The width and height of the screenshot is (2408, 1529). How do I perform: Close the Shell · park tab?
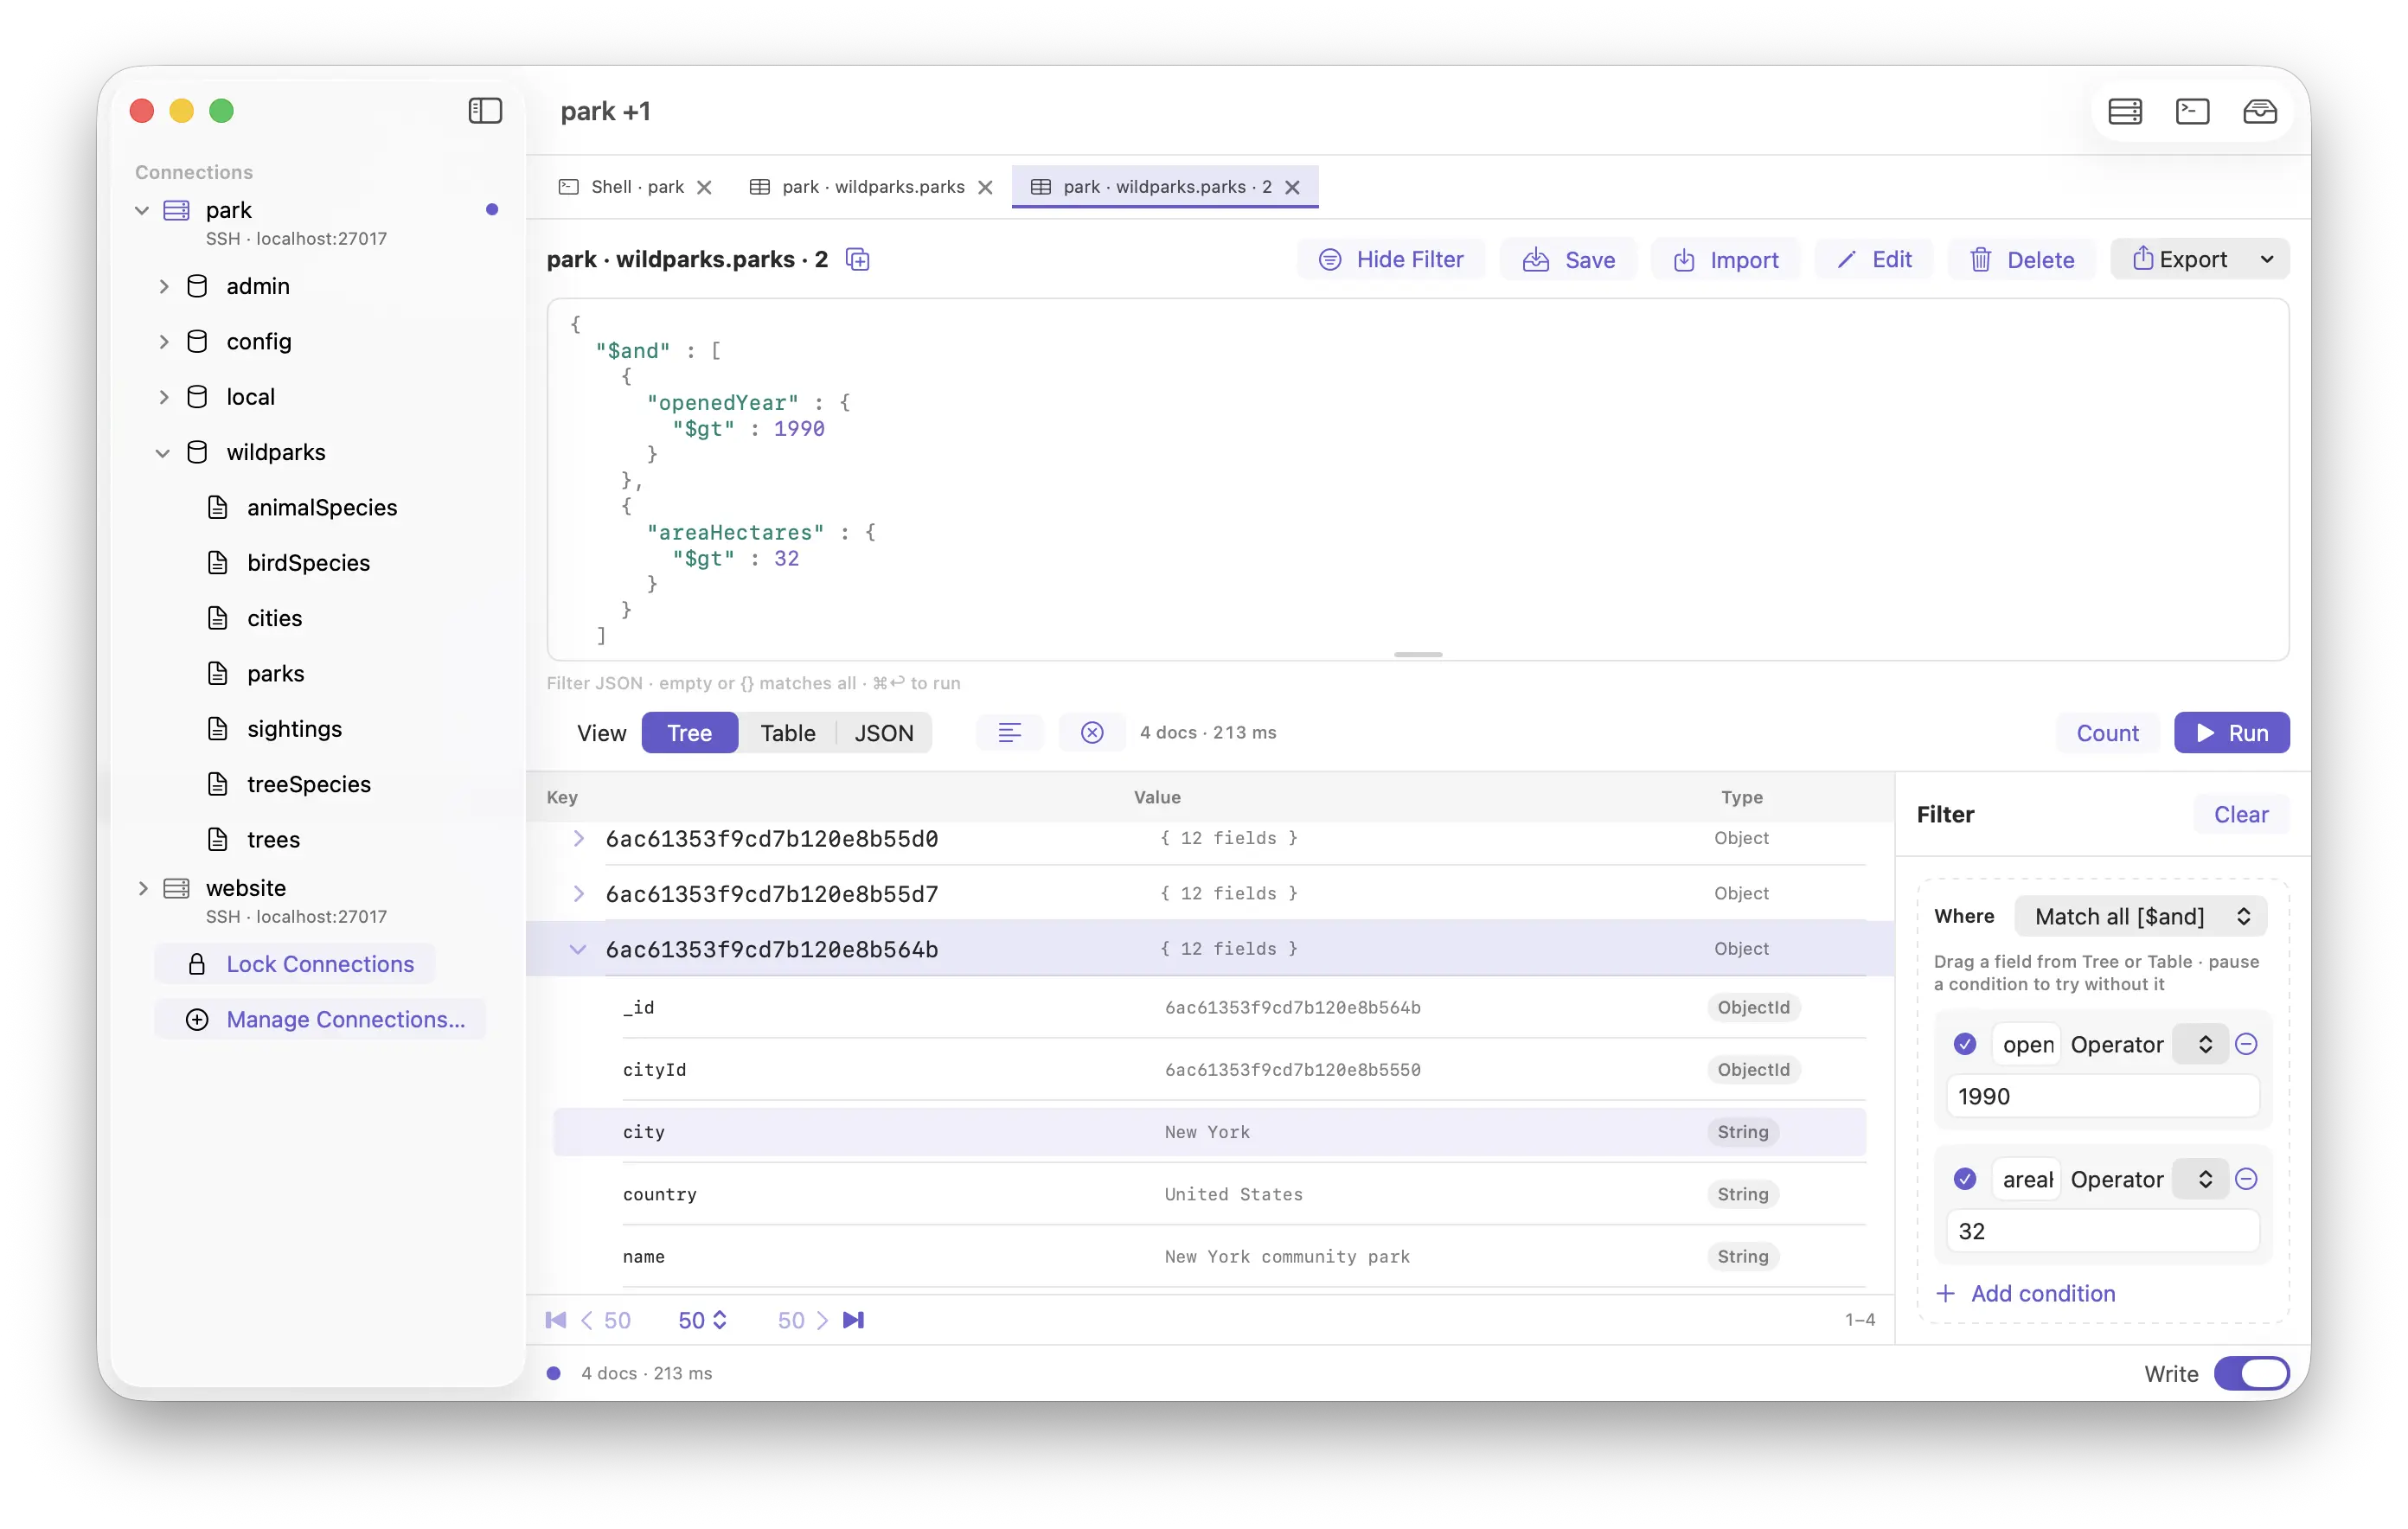pyautogui.click(x=704, y=187)
